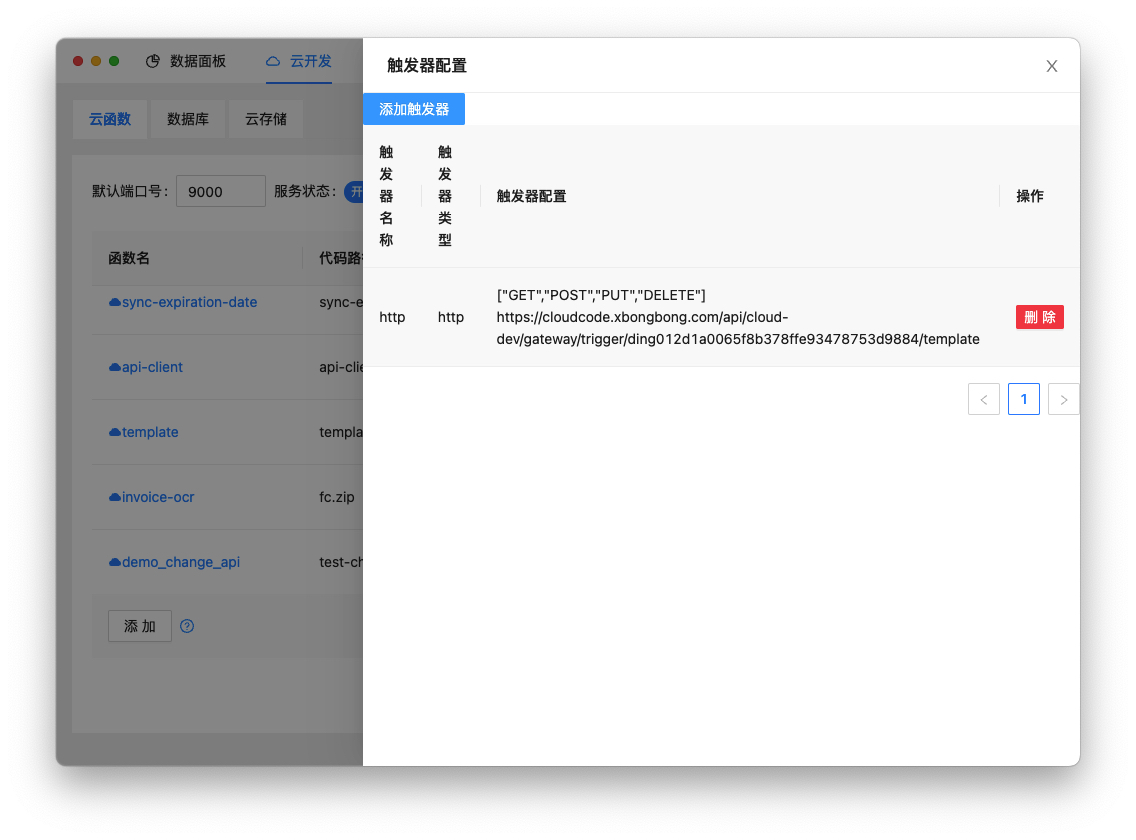Select the 云函数 tab
The width and height of the screenshot is (1136, 840).
(110, 119)
